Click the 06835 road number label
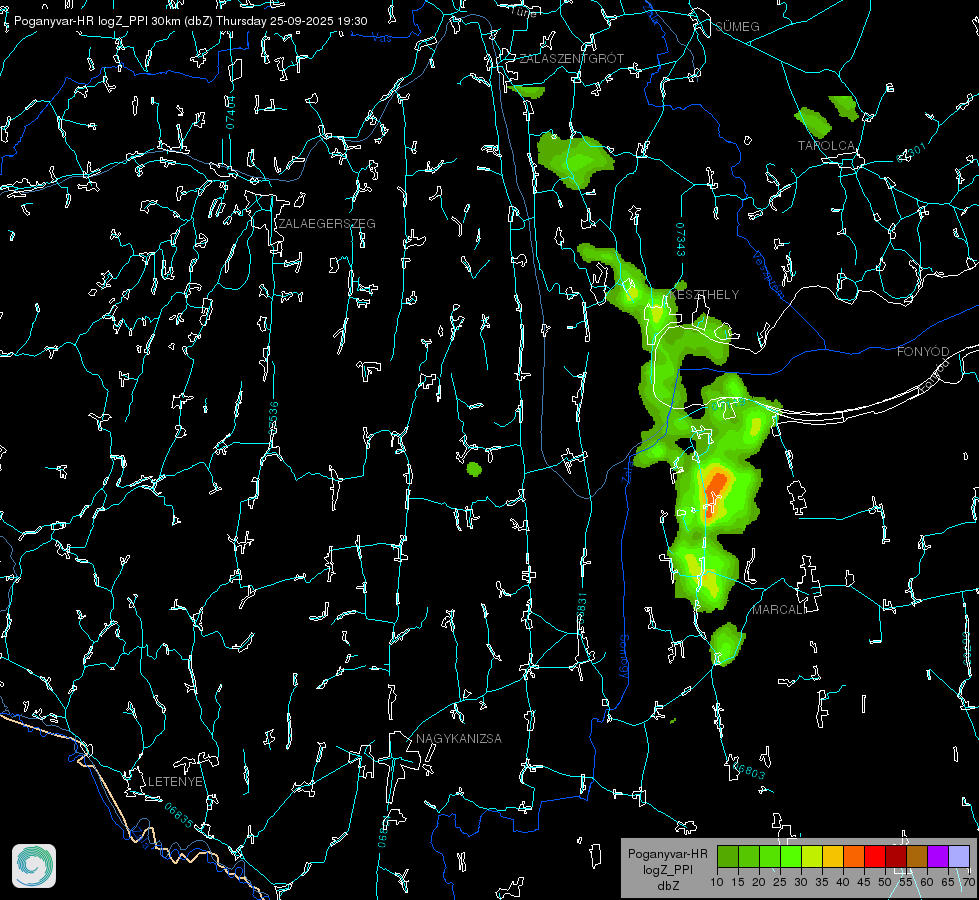The image size is (979, 900). pyautogui.click(x=179, y=815)
